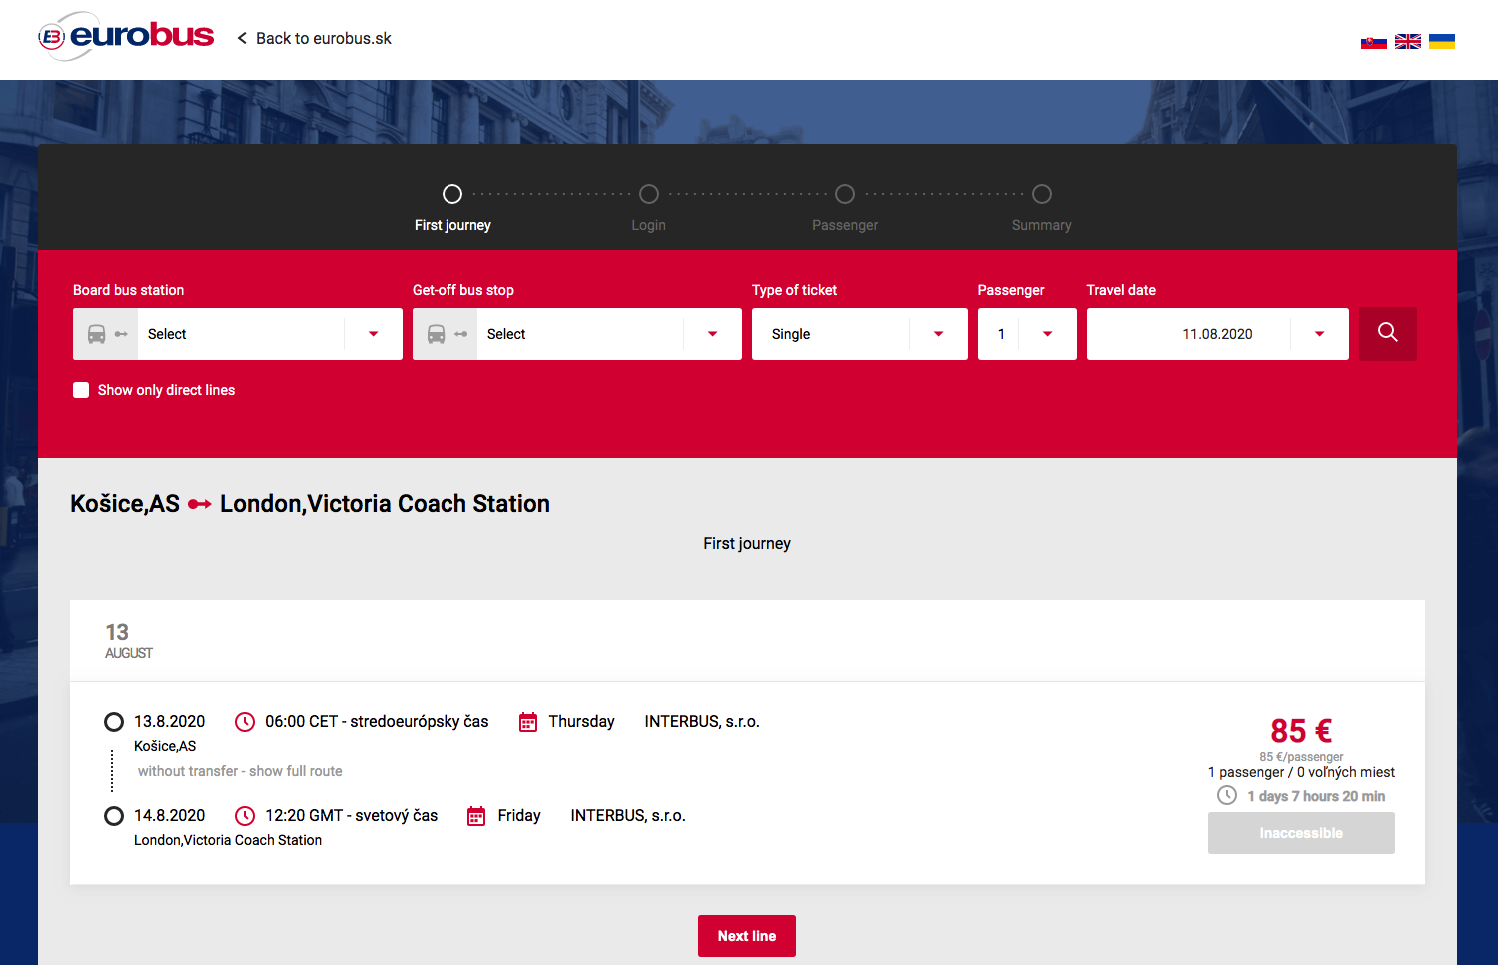Open Travel date dropdown arrow
1498x965 pixels.
(x=1319, y=334)
